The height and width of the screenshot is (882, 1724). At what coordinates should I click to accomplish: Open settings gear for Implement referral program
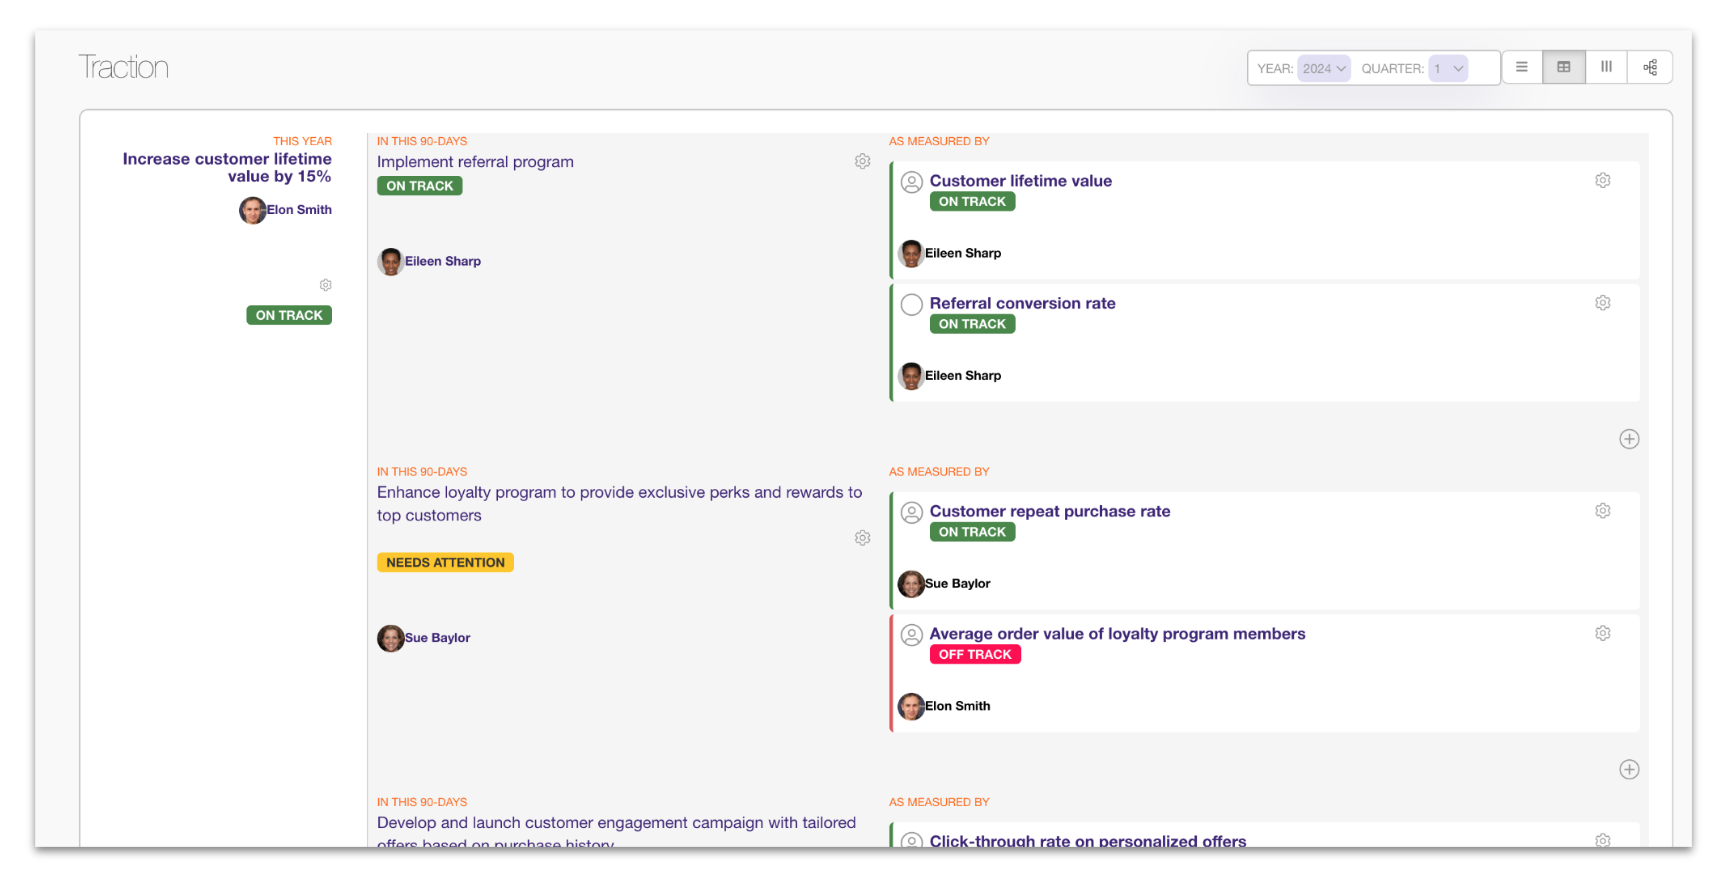862,162
